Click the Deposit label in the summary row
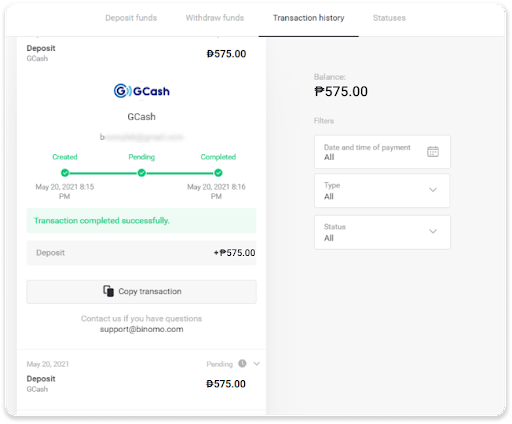Viewport: 512px width, 424px height. [50, 253]
